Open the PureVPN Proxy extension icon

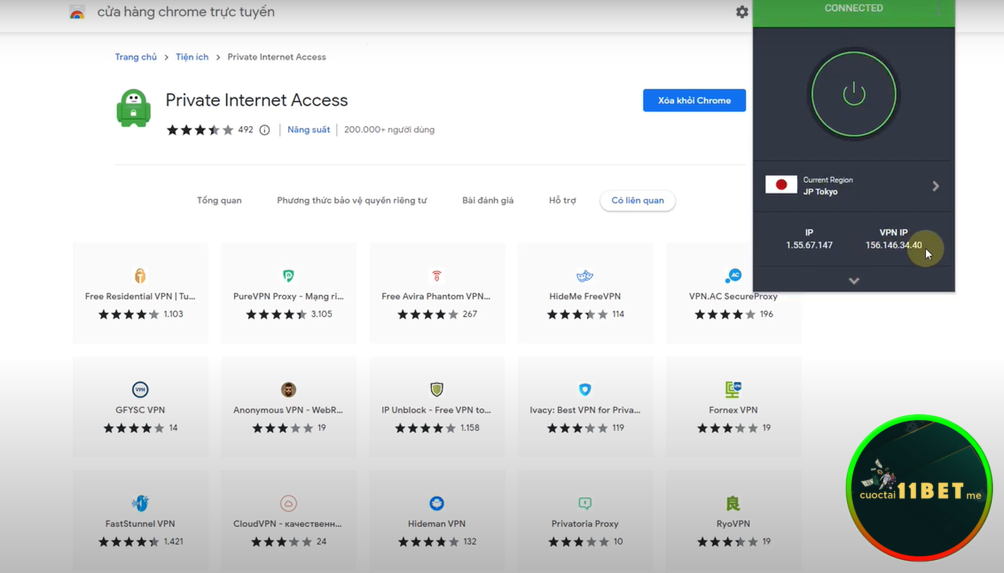tap(288, 276)
